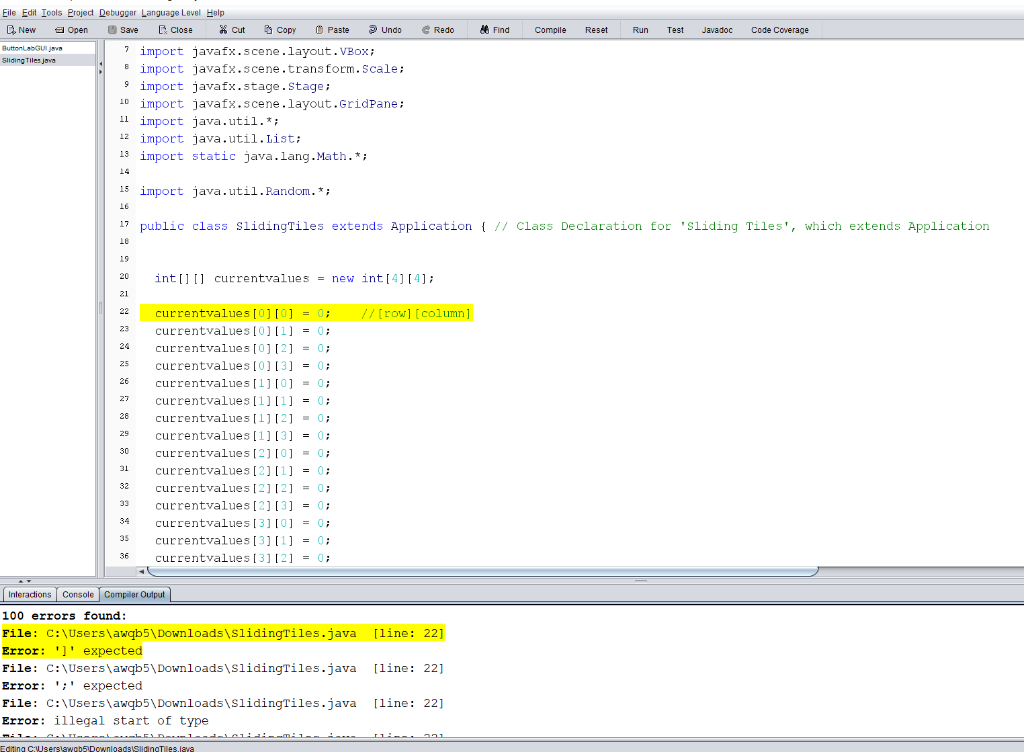
Task: Click the Test toolbar button
Action: [675, 30]
